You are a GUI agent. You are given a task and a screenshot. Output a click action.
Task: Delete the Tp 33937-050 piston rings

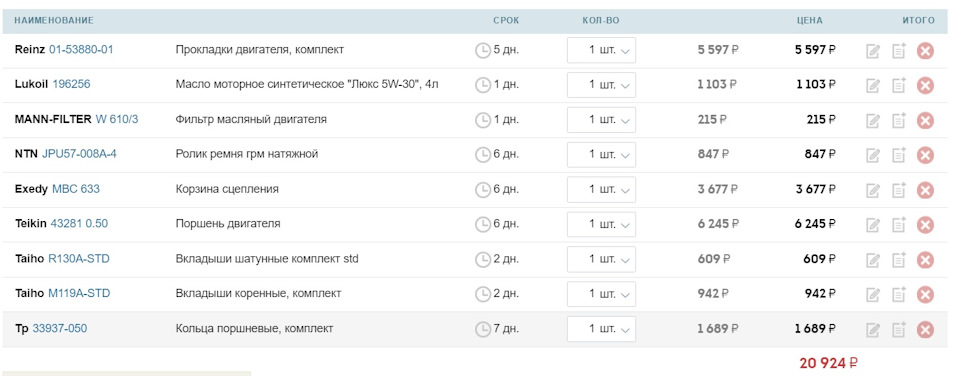click(925, 330)
